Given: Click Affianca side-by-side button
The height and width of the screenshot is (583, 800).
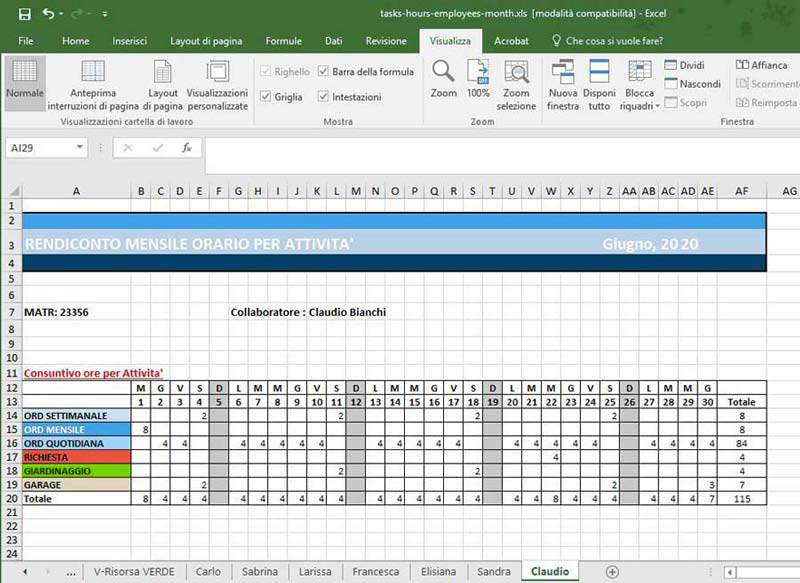Looking at the screenshot, I should click(x=761, y=65).
